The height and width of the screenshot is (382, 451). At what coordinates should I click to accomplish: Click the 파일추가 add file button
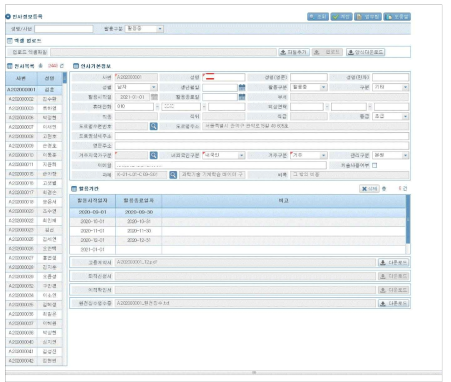pos(294,52)
